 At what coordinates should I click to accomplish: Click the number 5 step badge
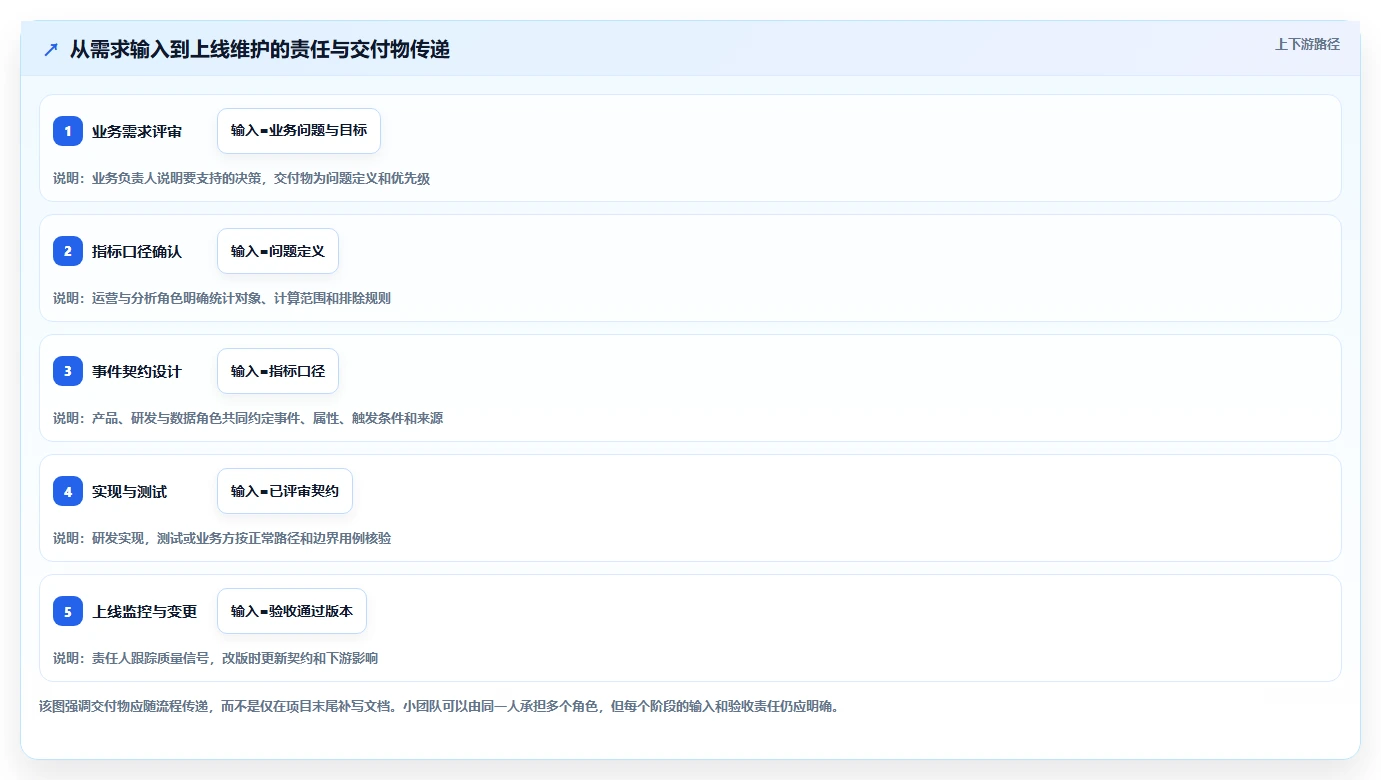(68, 611)
